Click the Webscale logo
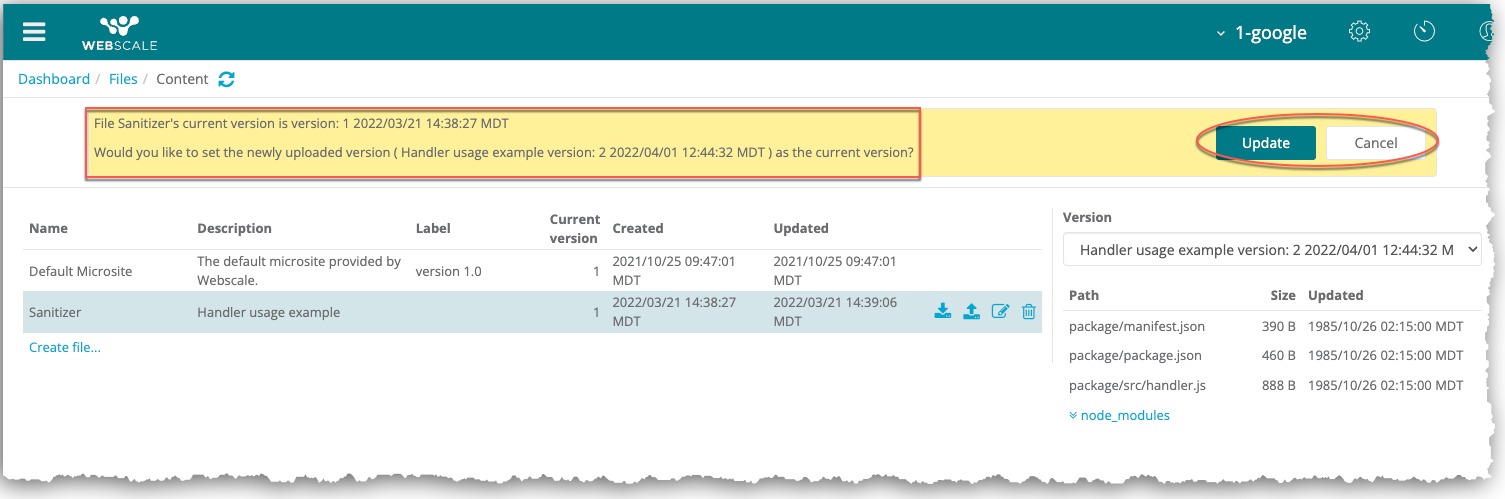This screenshot has width=1505, height=499. pyautogui.click(x=119, y=32)
